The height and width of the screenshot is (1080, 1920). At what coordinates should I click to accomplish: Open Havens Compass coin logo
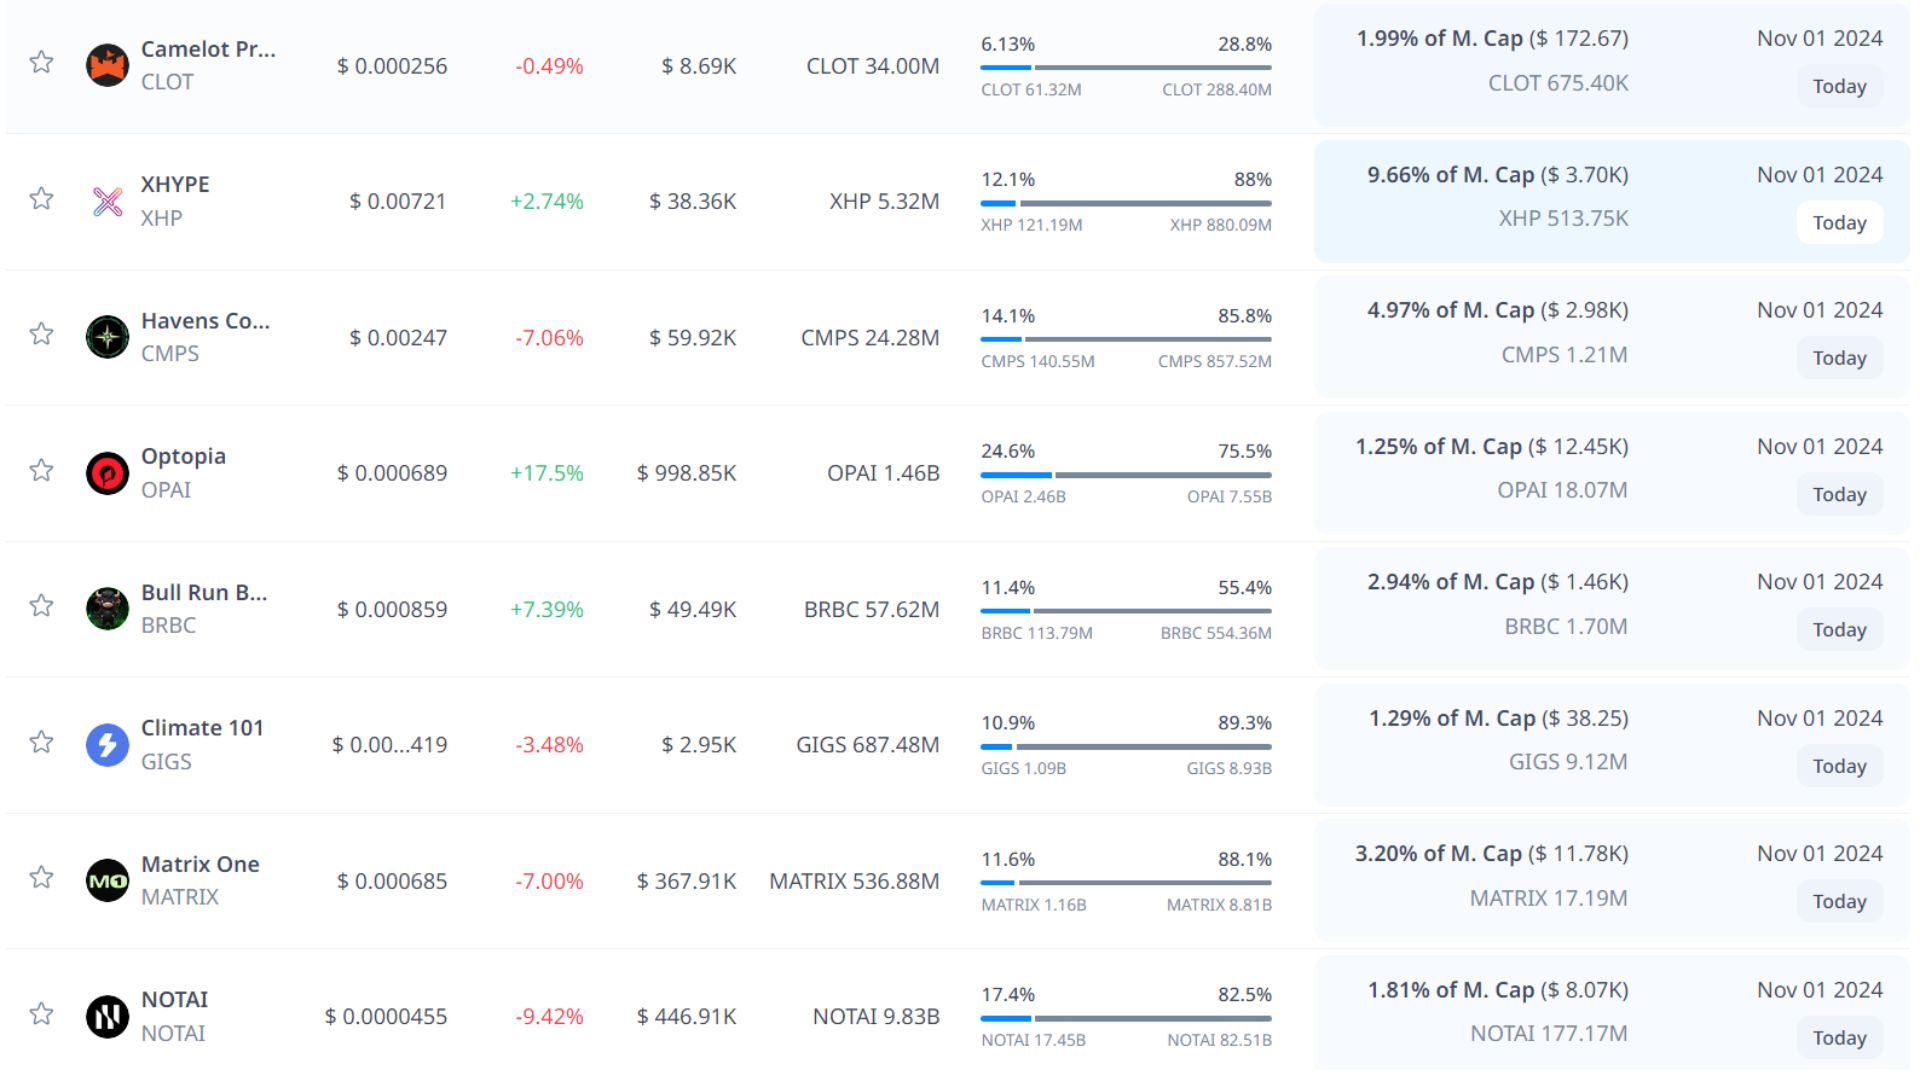[107, 337]
